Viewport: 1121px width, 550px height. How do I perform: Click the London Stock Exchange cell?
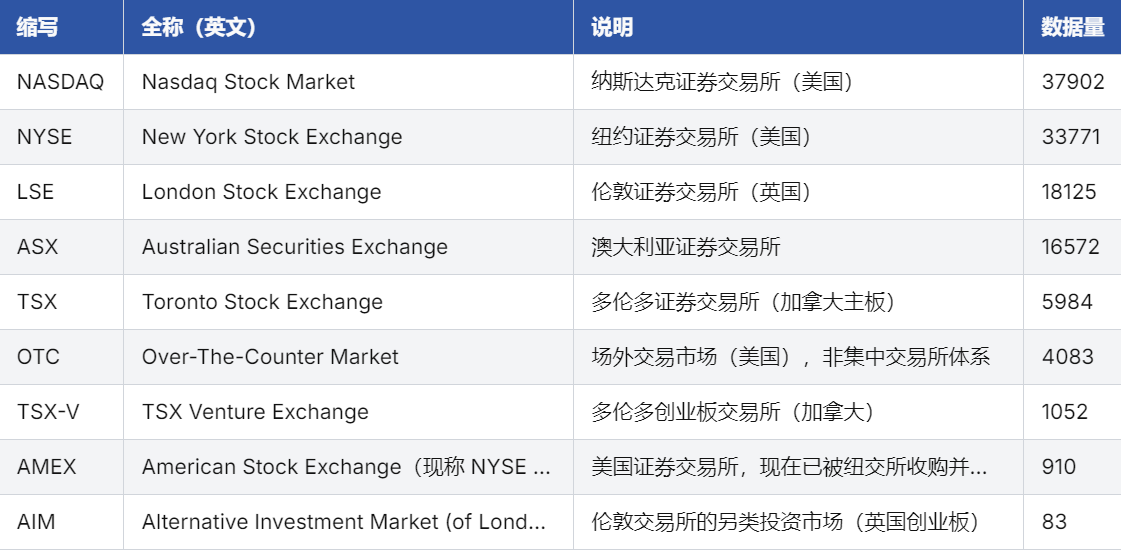[261, 192]
